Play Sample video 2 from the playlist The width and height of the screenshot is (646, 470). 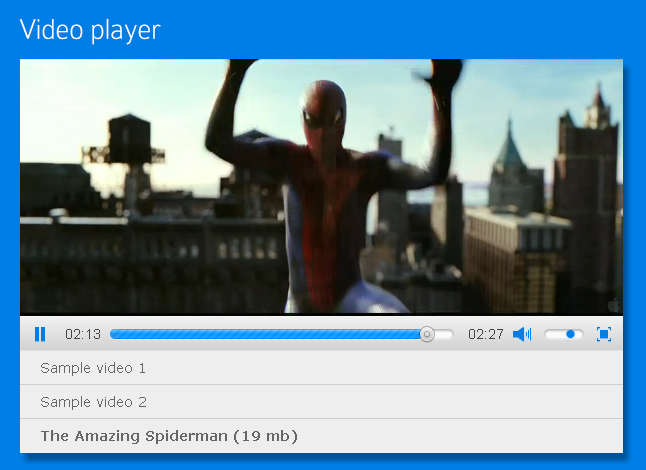[x=321, y=402]
